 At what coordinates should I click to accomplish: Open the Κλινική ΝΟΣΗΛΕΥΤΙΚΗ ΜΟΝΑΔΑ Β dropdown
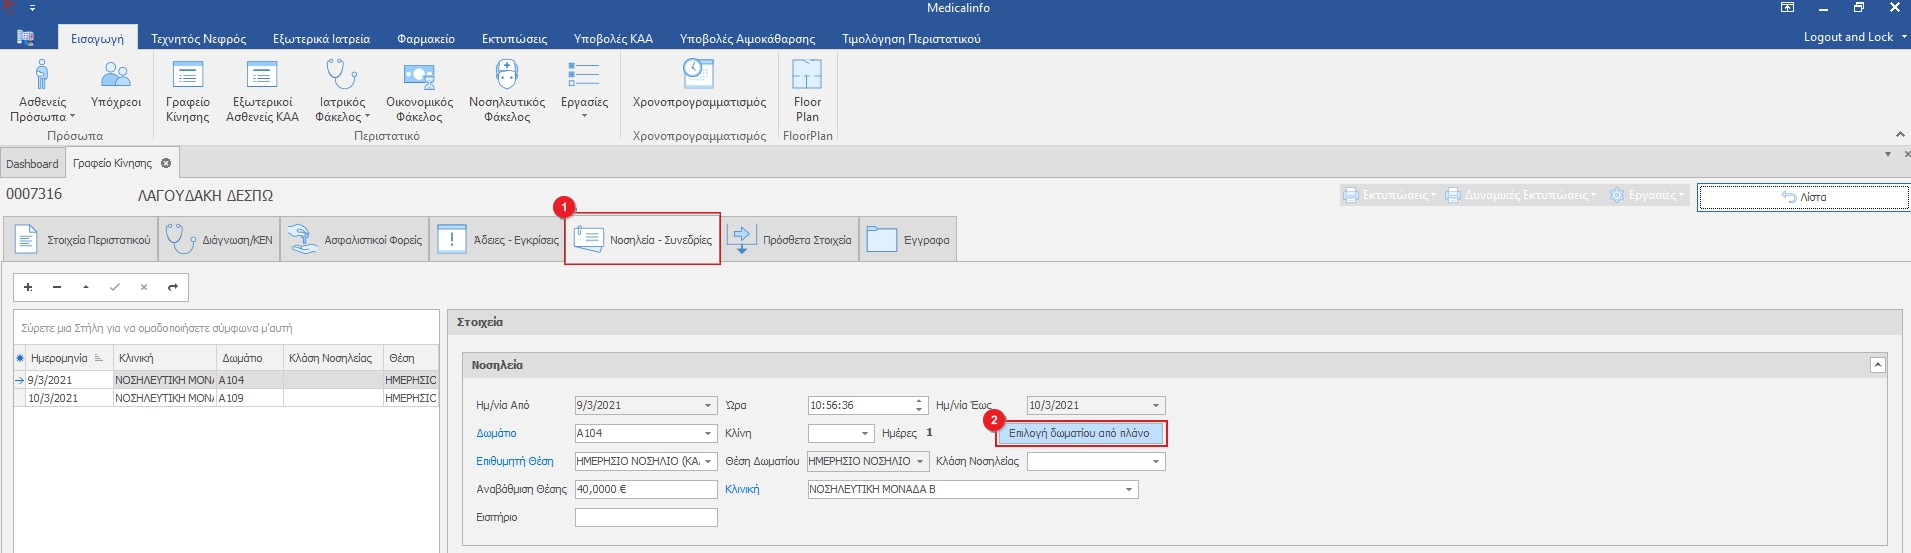pos(1129,490)
